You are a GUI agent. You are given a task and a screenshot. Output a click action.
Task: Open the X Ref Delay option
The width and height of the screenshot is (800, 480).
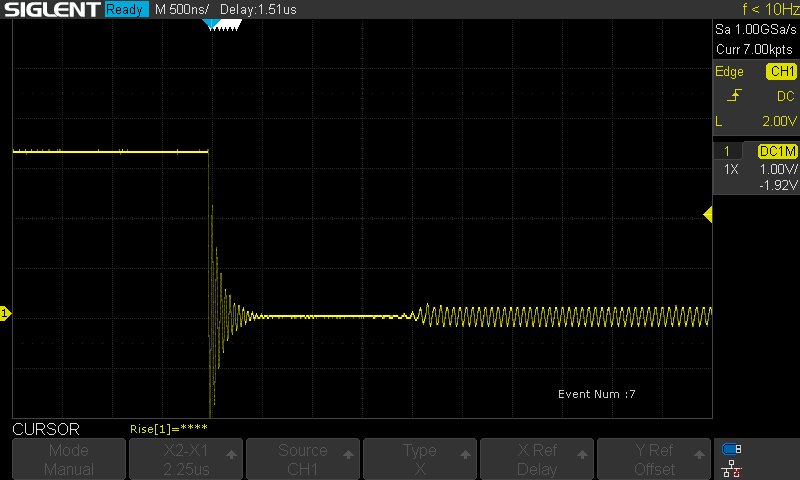pyautogui.click(x=537, y=460)
